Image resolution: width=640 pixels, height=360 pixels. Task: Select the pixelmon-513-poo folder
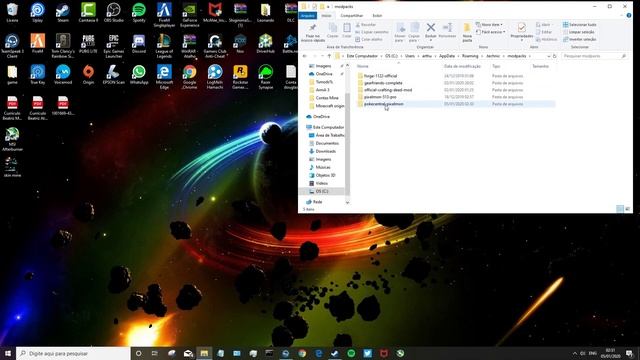380,97
